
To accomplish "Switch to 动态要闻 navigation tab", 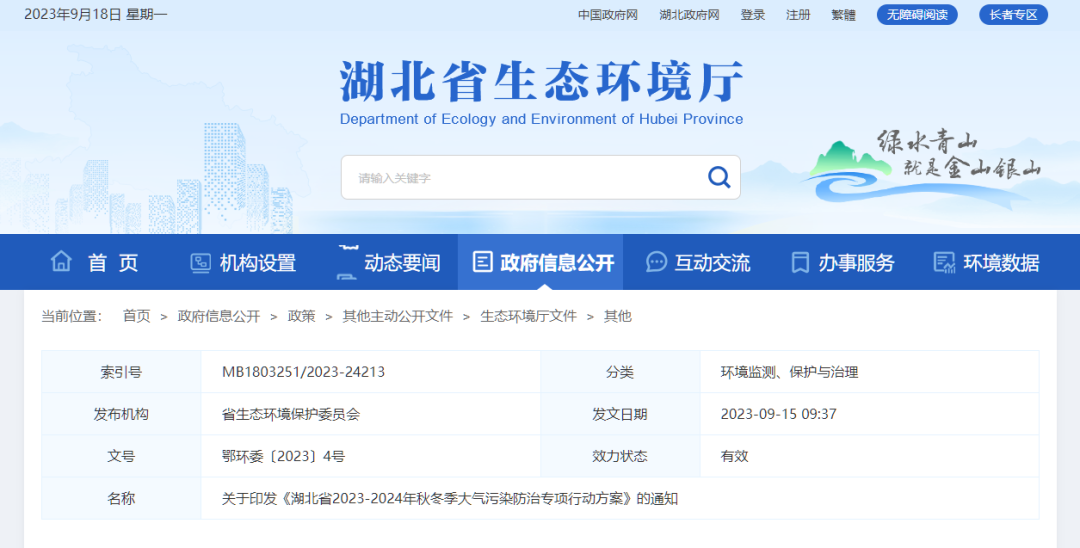I will (388, 262).
